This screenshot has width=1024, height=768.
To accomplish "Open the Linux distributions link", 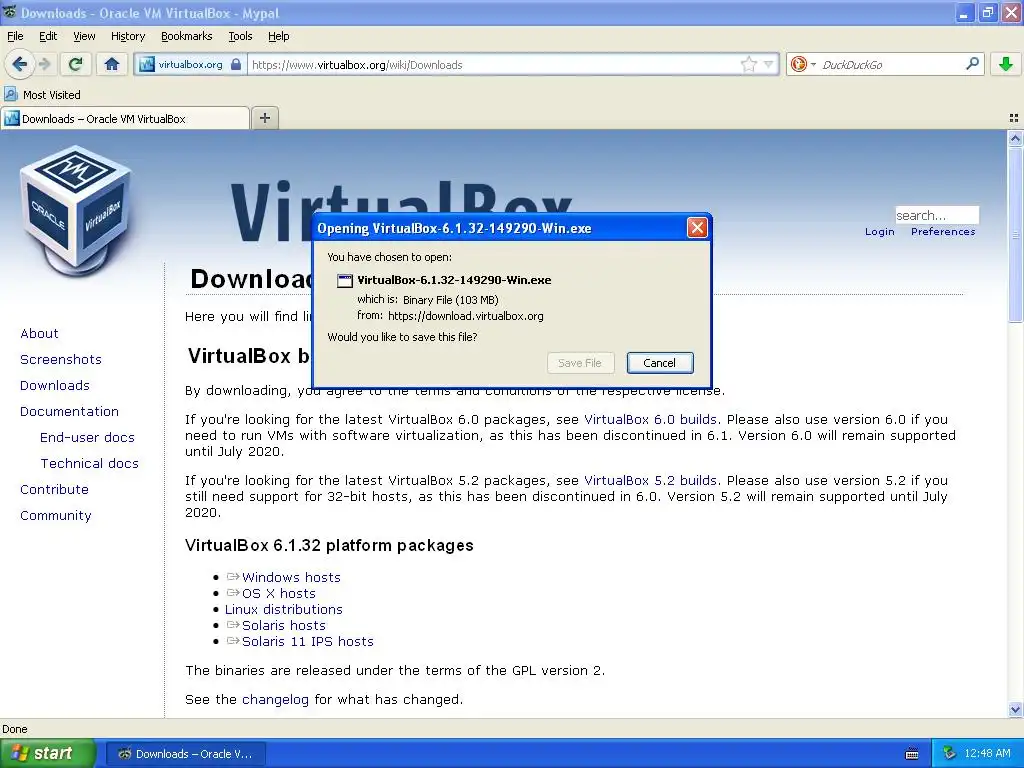I will [x=283, y=609].
